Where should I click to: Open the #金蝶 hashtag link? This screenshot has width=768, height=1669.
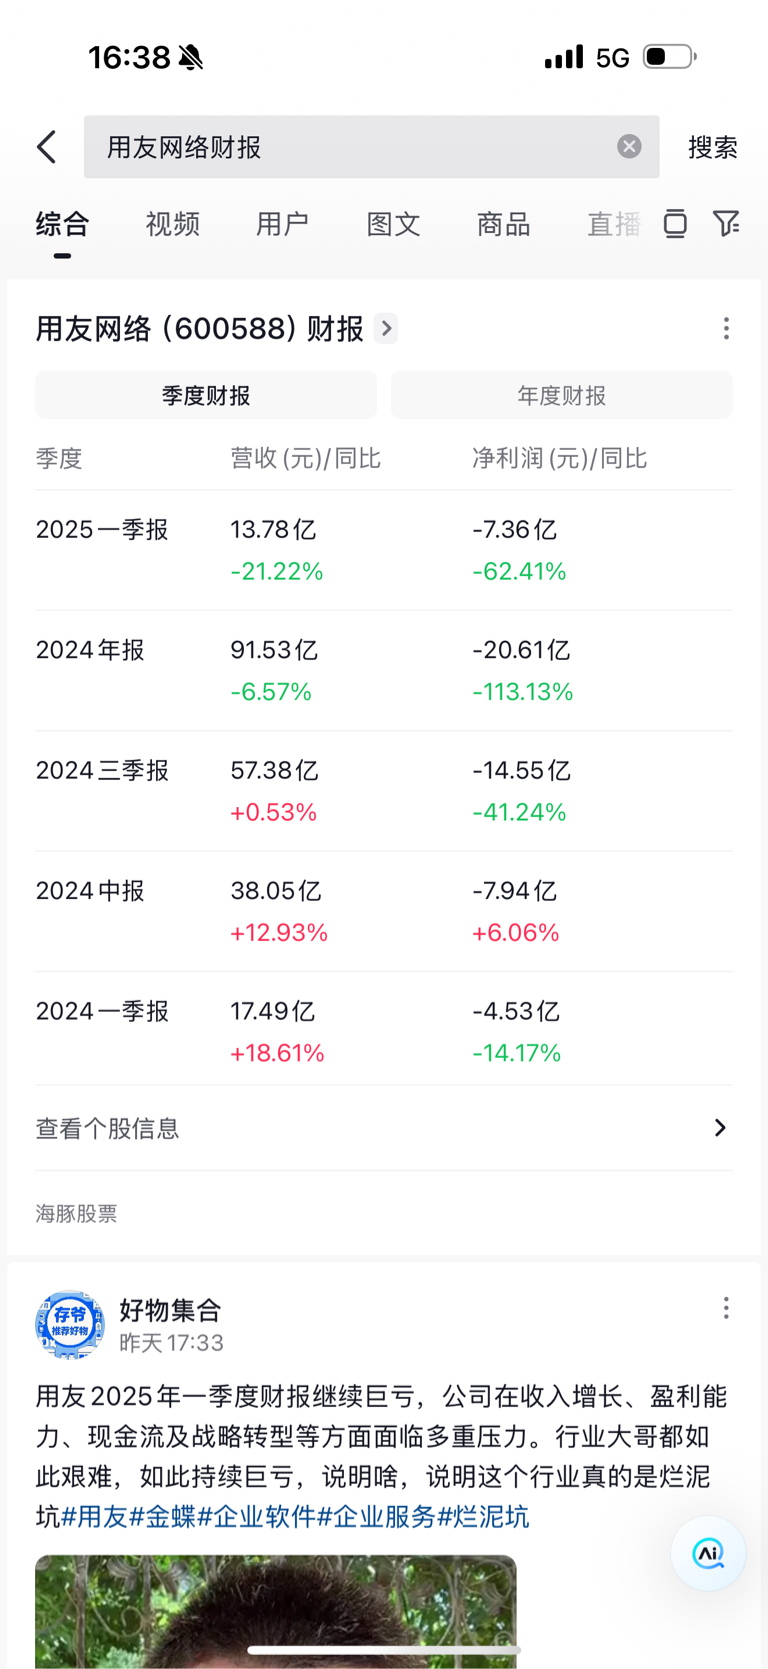tap(163, 1517)
